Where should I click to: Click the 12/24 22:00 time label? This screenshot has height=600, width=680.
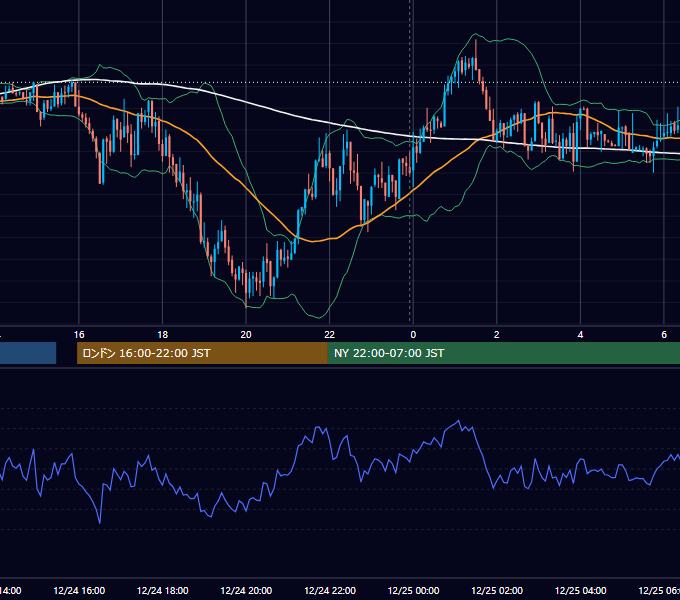point(330,590)
